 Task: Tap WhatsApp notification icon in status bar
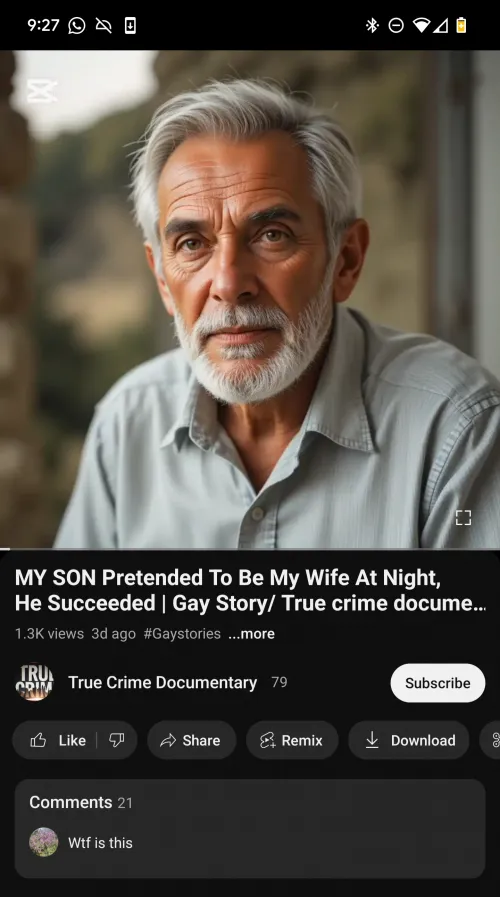click(x=77, y=26)
